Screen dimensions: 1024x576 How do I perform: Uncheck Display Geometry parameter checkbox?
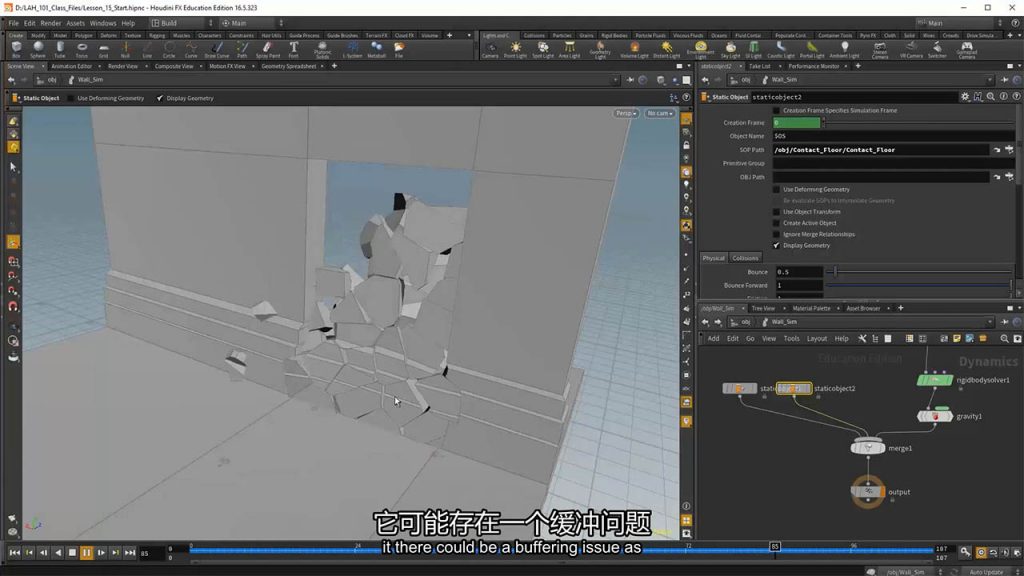tap(776, 246)
